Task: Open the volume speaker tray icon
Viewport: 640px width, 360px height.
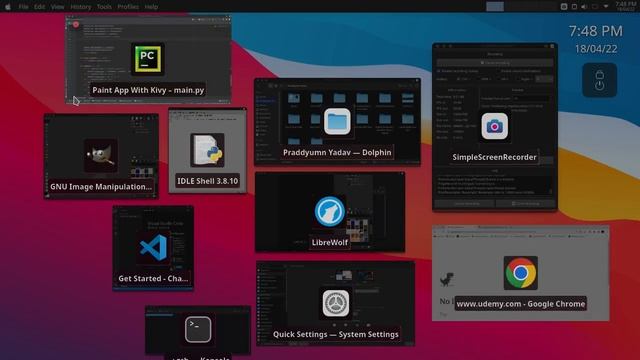Action: [584, 7]
